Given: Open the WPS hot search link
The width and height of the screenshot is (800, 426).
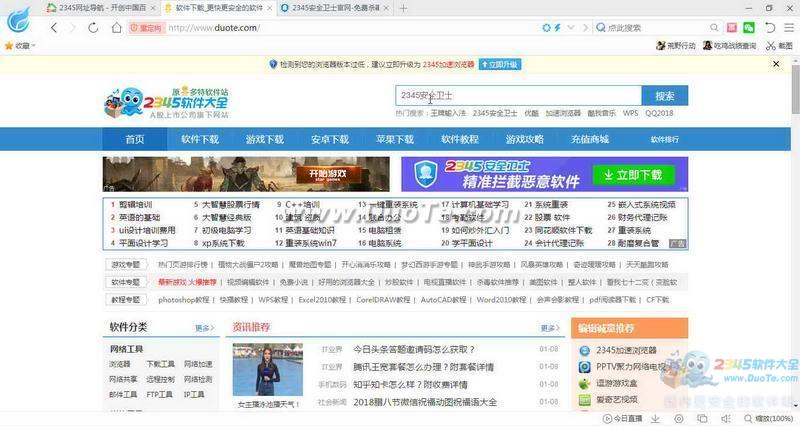Looking at the screenshot, I should coord(630,113).
